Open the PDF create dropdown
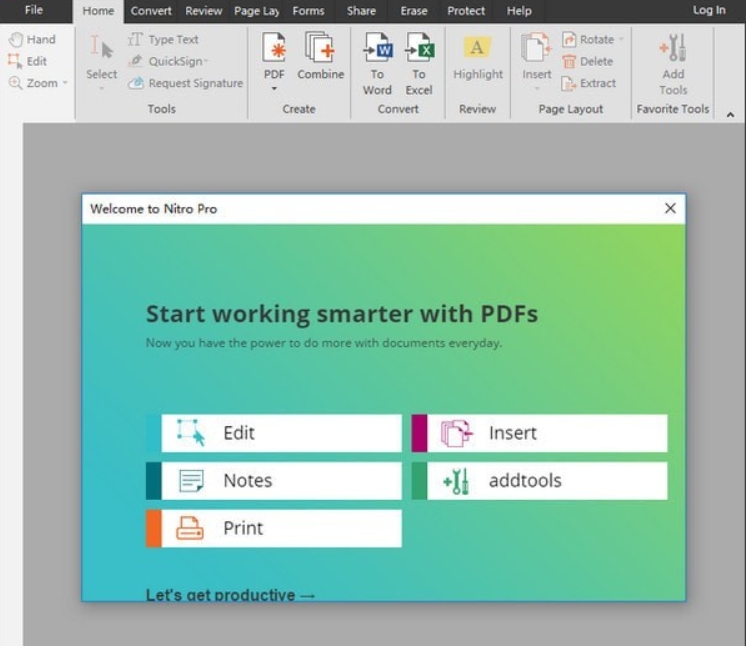 click(274, 89)
